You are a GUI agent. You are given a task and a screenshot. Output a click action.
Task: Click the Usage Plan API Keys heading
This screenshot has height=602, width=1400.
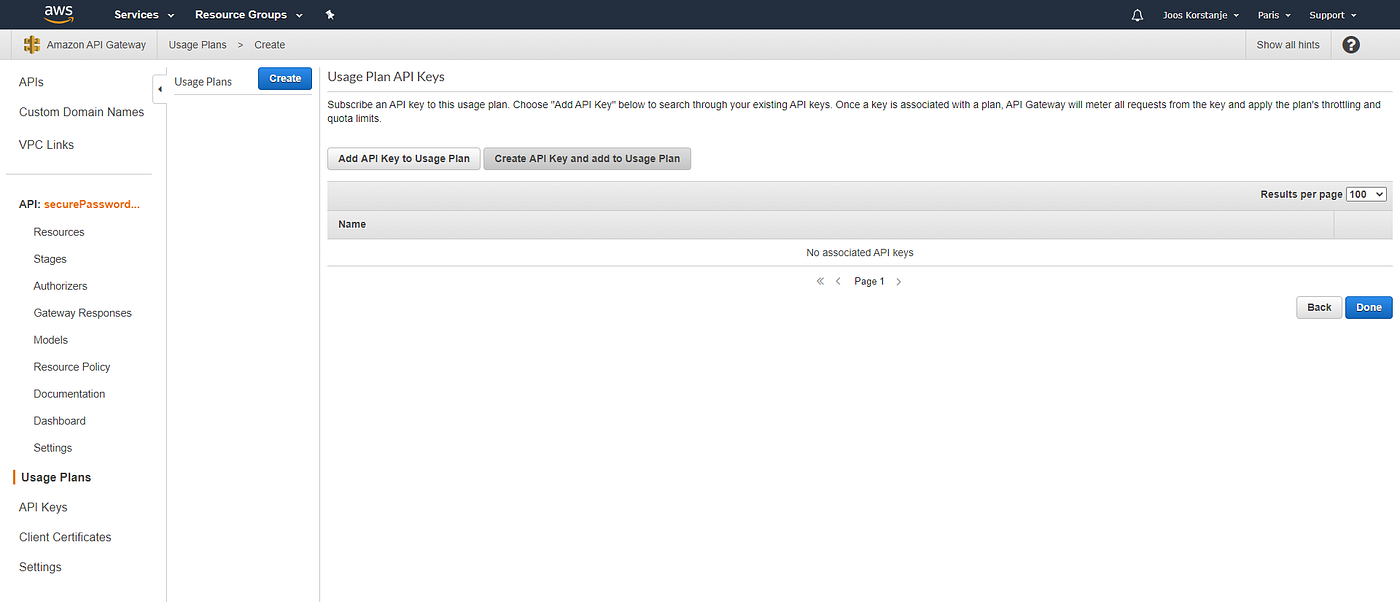386,77
